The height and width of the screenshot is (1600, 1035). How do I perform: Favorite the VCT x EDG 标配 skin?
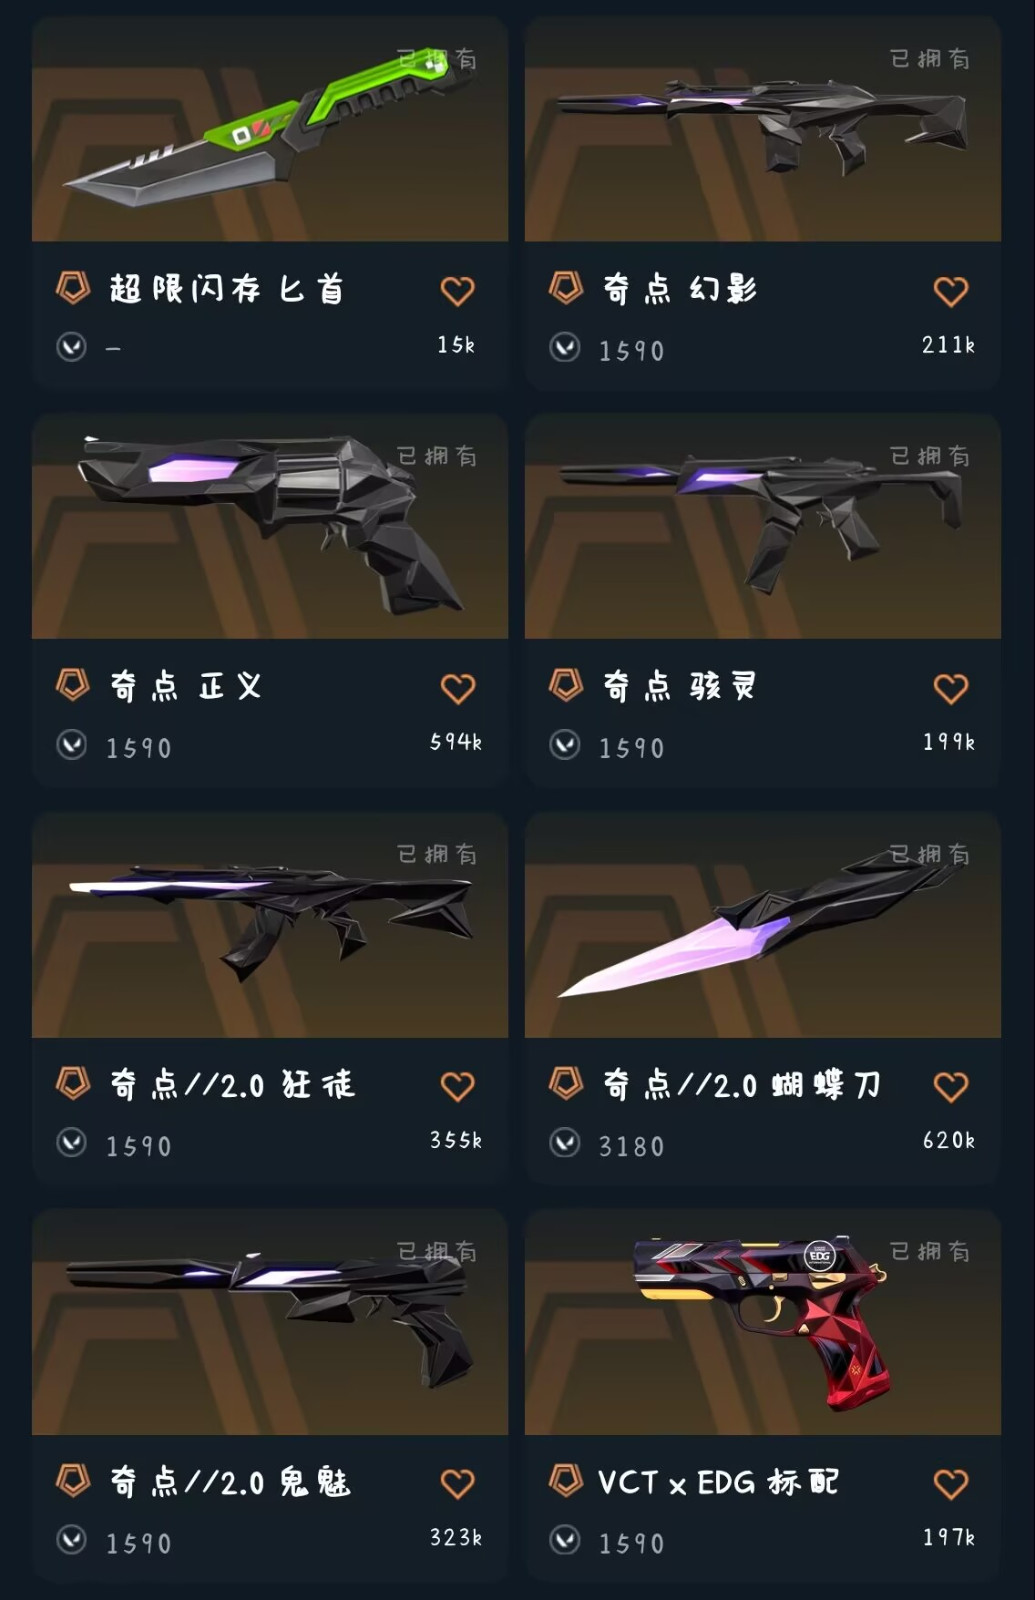coord(950,1483)
